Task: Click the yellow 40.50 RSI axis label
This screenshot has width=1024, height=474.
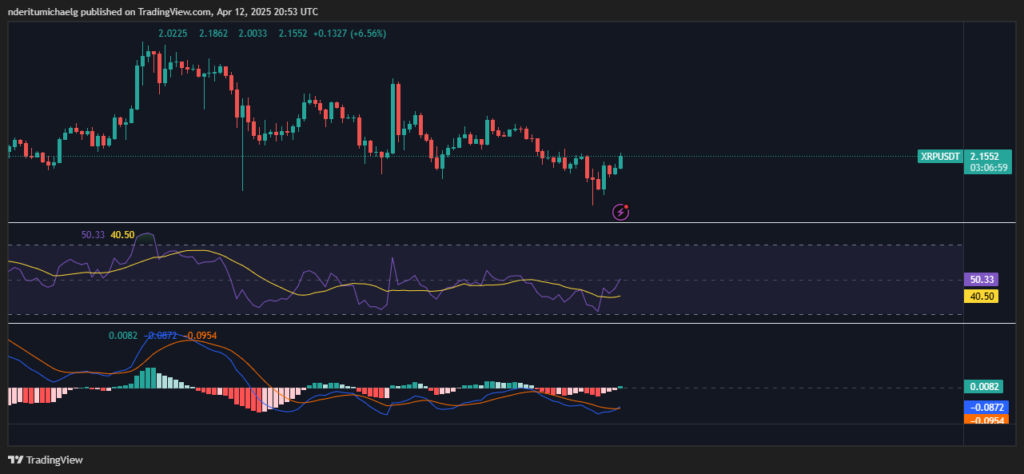Action: point(980,296)
